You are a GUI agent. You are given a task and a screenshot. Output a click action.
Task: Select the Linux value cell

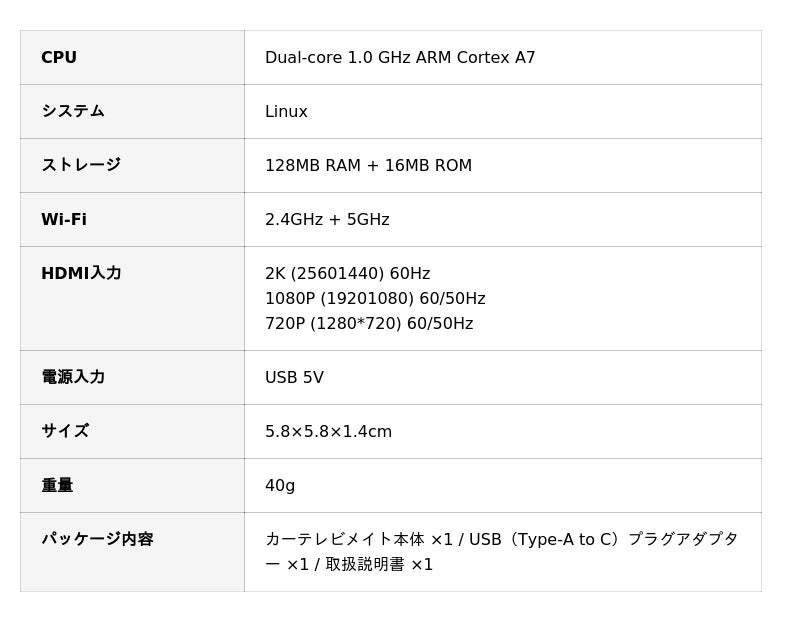[x=286, y=112]
